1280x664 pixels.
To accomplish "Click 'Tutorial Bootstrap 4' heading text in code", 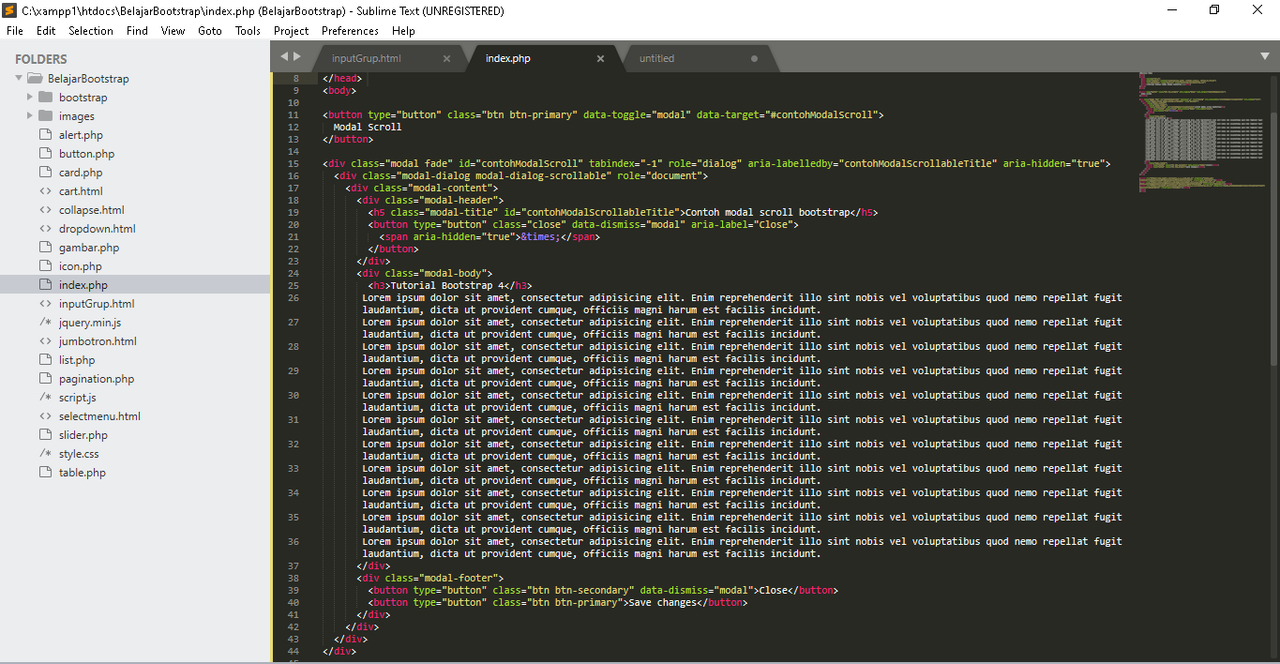I will (x=444, y=285).
